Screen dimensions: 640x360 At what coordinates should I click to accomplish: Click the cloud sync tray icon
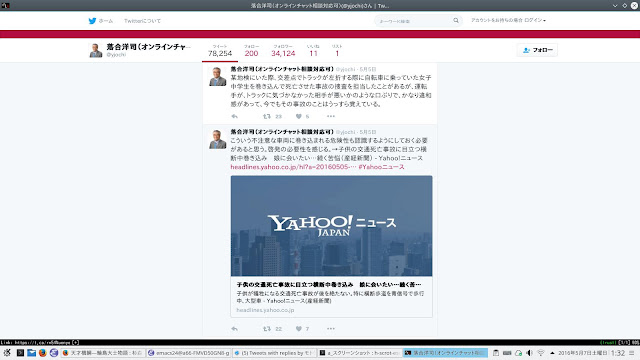[x=518, y=353]
